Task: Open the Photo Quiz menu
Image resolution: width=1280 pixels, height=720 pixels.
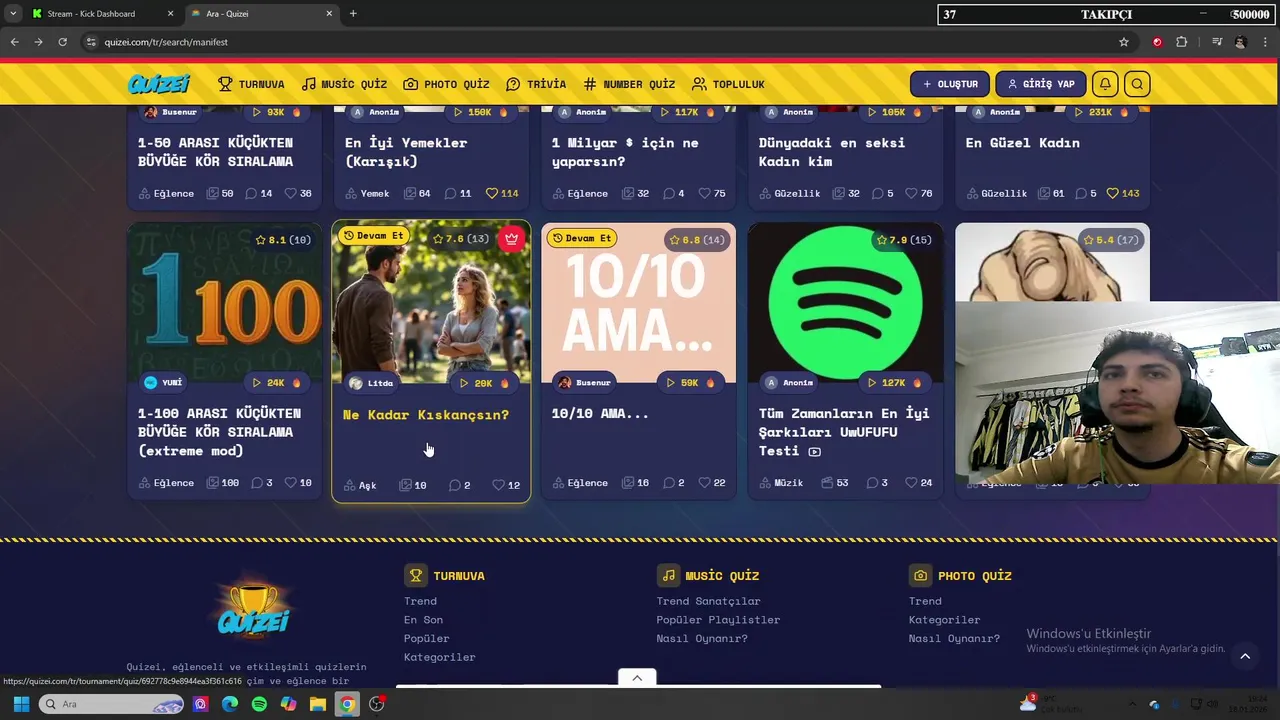Action: [x=446, y=84]
